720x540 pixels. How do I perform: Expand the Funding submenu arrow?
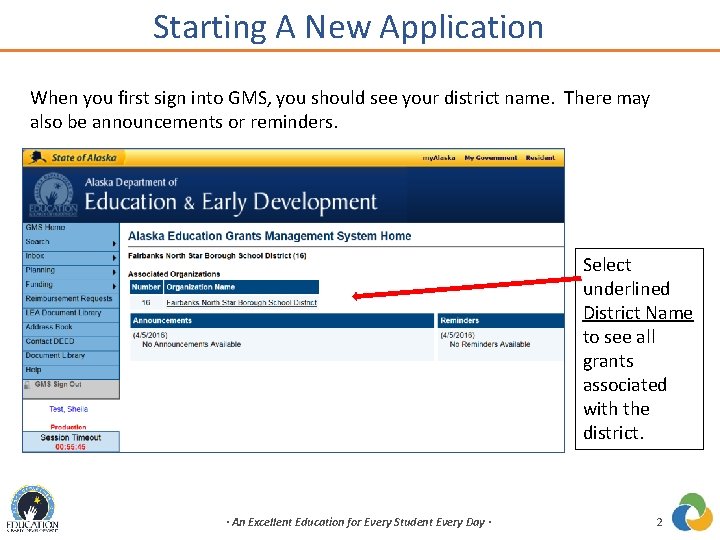pyautogui.click(x=114, y=286)
